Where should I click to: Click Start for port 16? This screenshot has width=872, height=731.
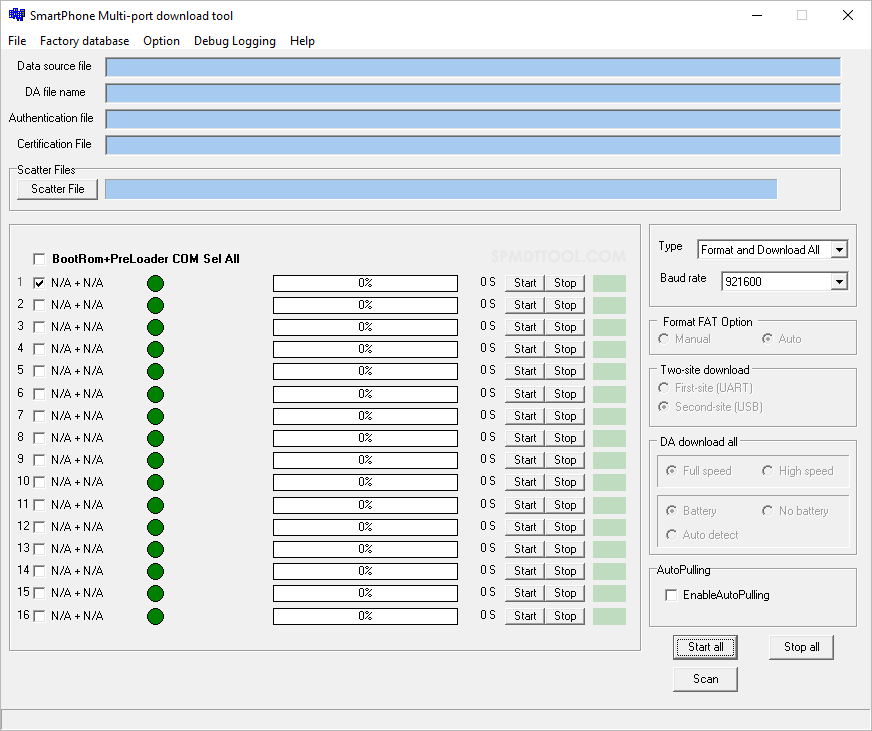pyautogui.click(x=524, y=616)
